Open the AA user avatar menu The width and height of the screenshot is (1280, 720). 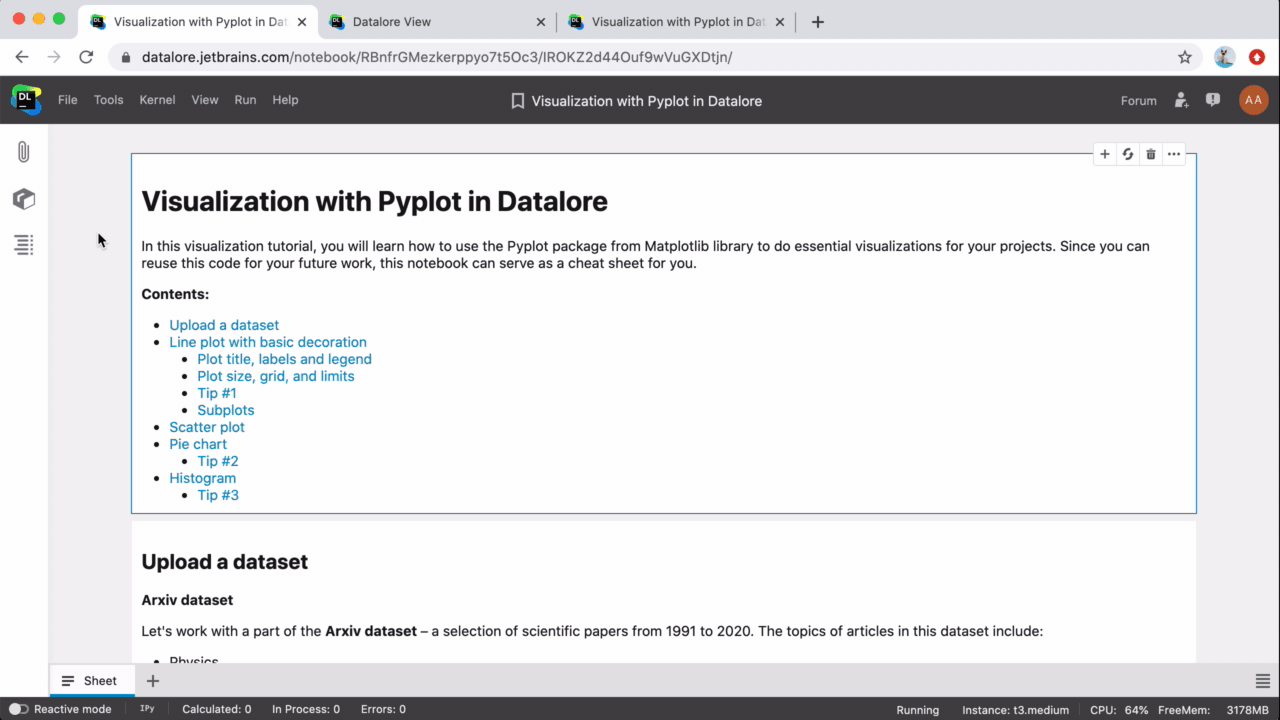coord(1254,100)
